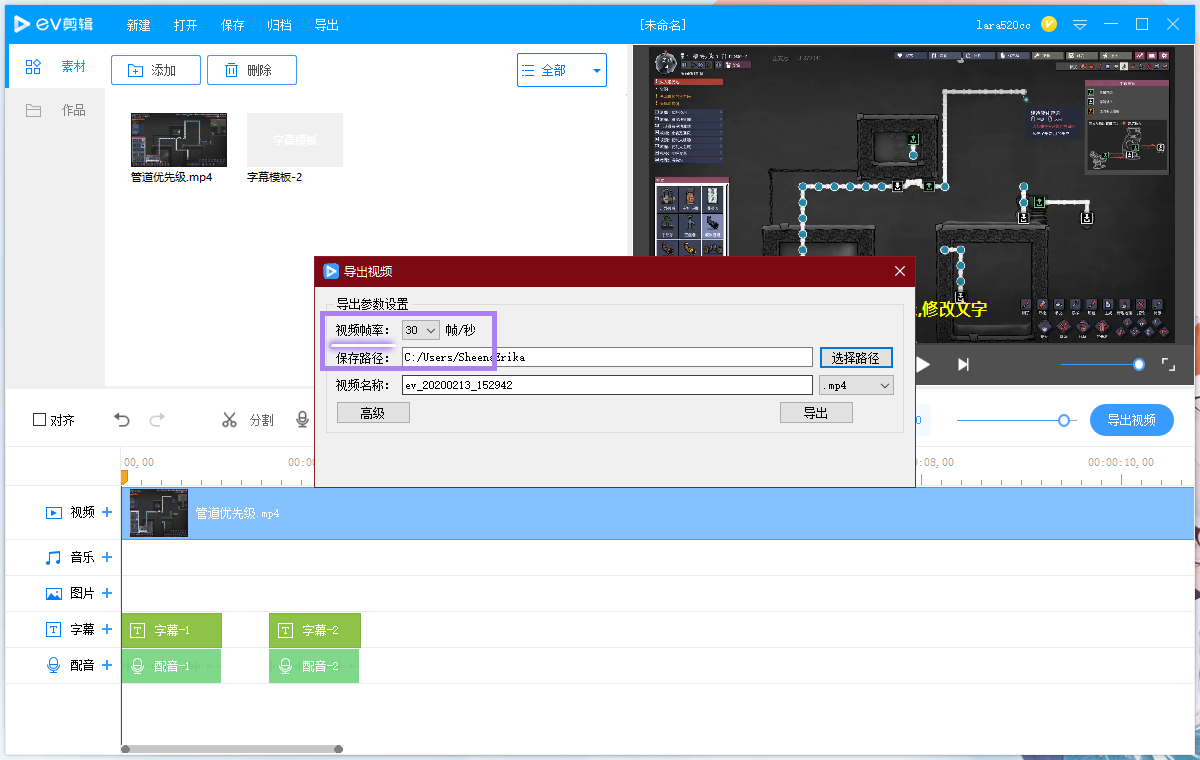Click the yellow VIP badge icon
This screenshot has width=1200, height=760.
(x=1049, y=24)
